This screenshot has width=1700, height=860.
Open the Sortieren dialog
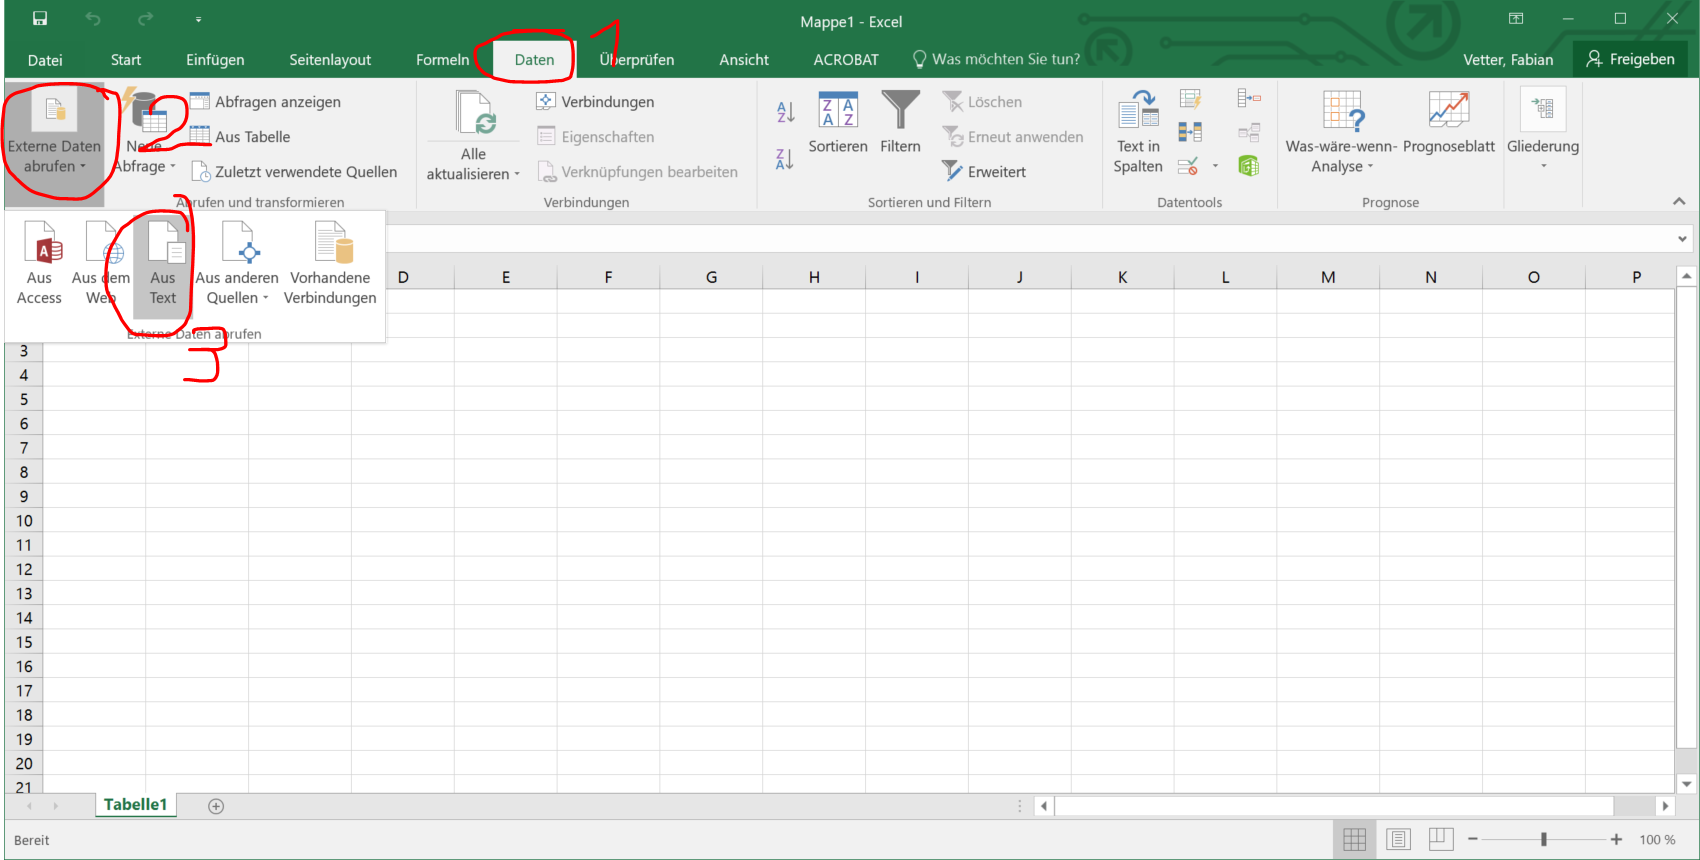point(838,123)
